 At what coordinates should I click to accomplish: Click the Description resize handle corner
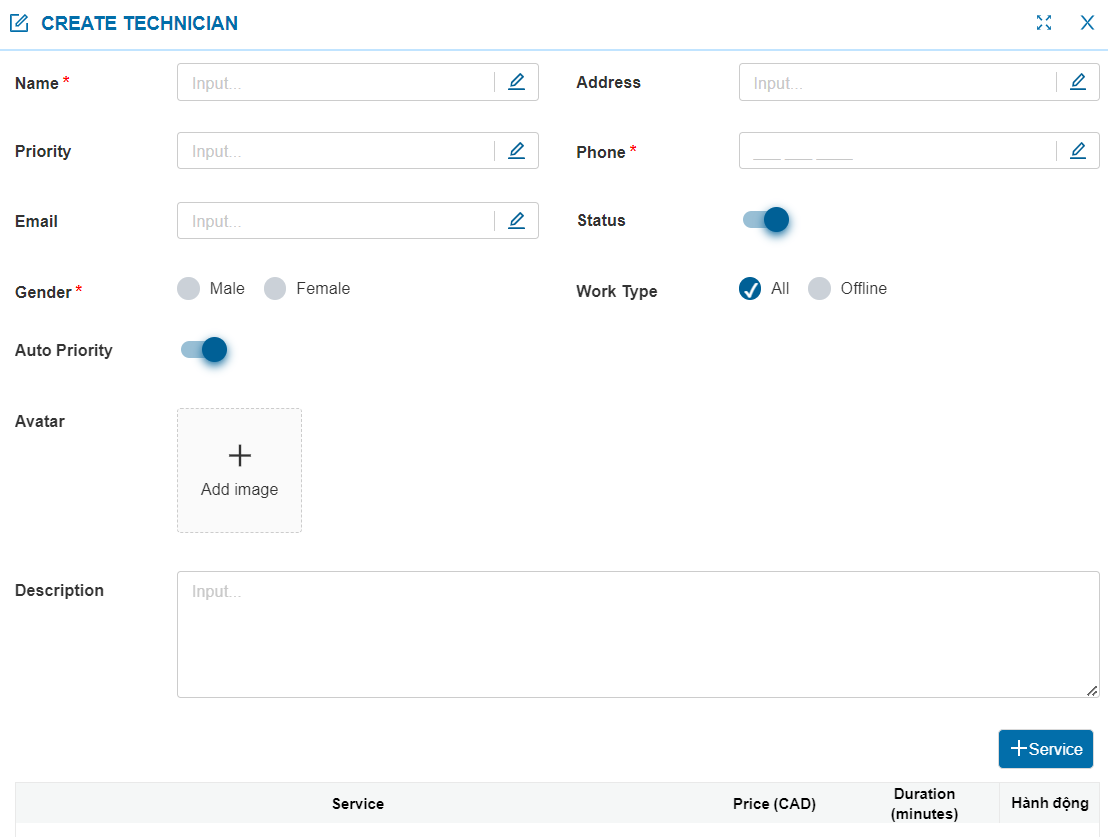point(1092,691)
